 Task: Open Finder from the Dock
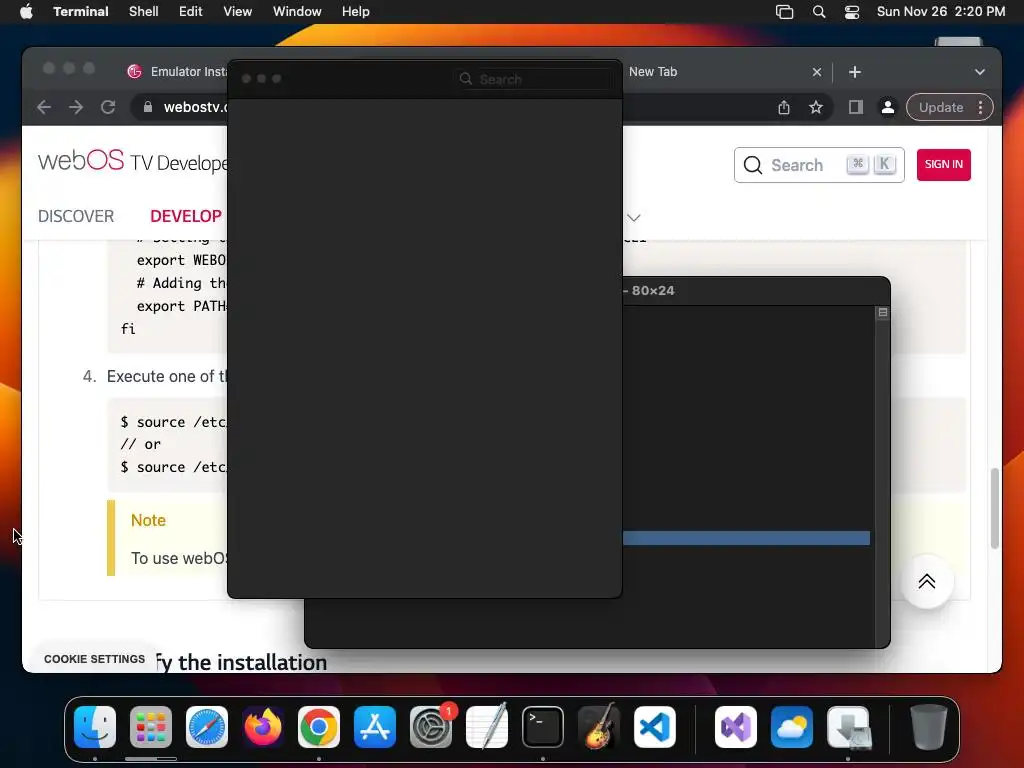[x=95, y=727]
